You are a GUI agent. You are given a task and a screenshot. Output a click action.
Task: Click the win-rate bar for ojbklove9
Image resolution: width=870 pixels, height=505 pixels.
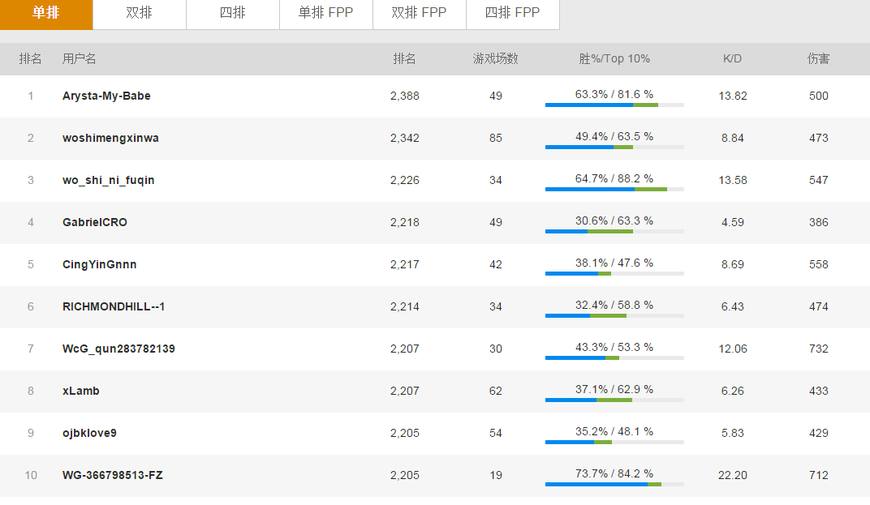tap(614, 442)
